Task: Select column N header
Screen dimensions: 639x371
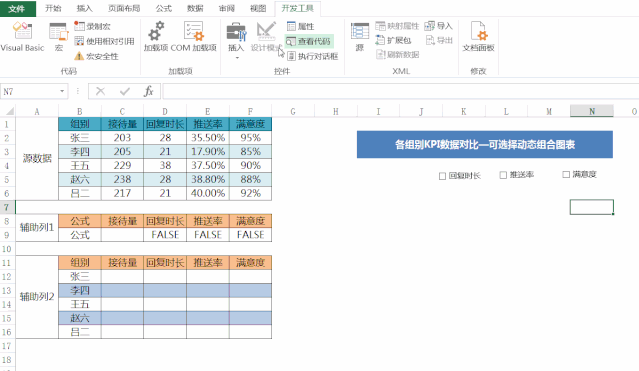Action: [x=592, y=111]
